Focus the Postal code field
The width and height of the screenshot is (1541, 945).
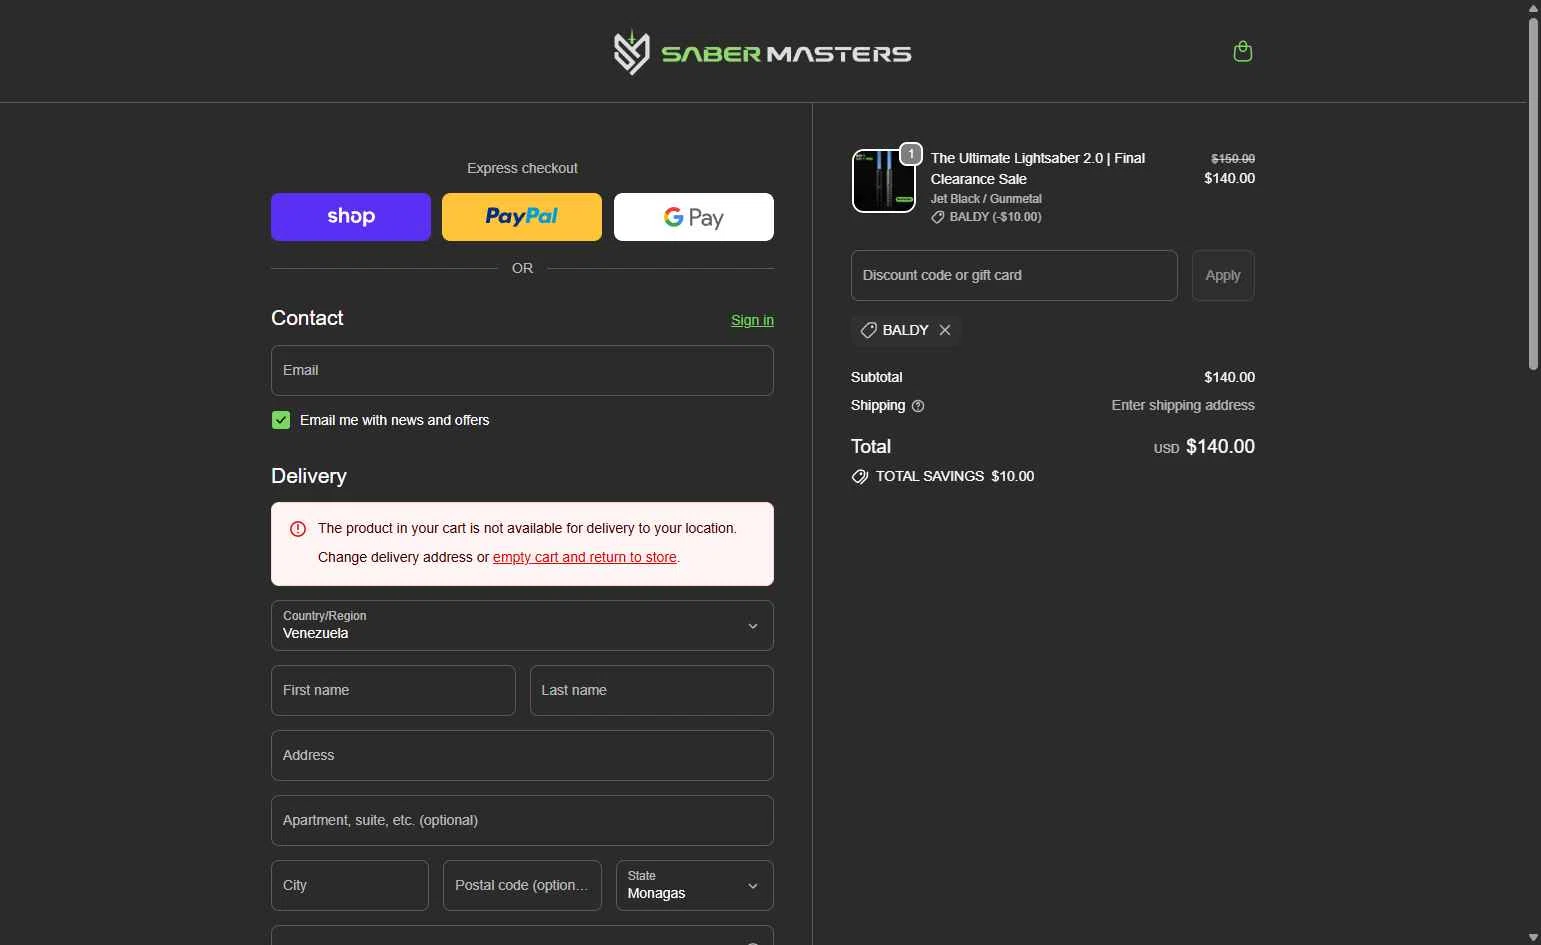coord(522,885)
